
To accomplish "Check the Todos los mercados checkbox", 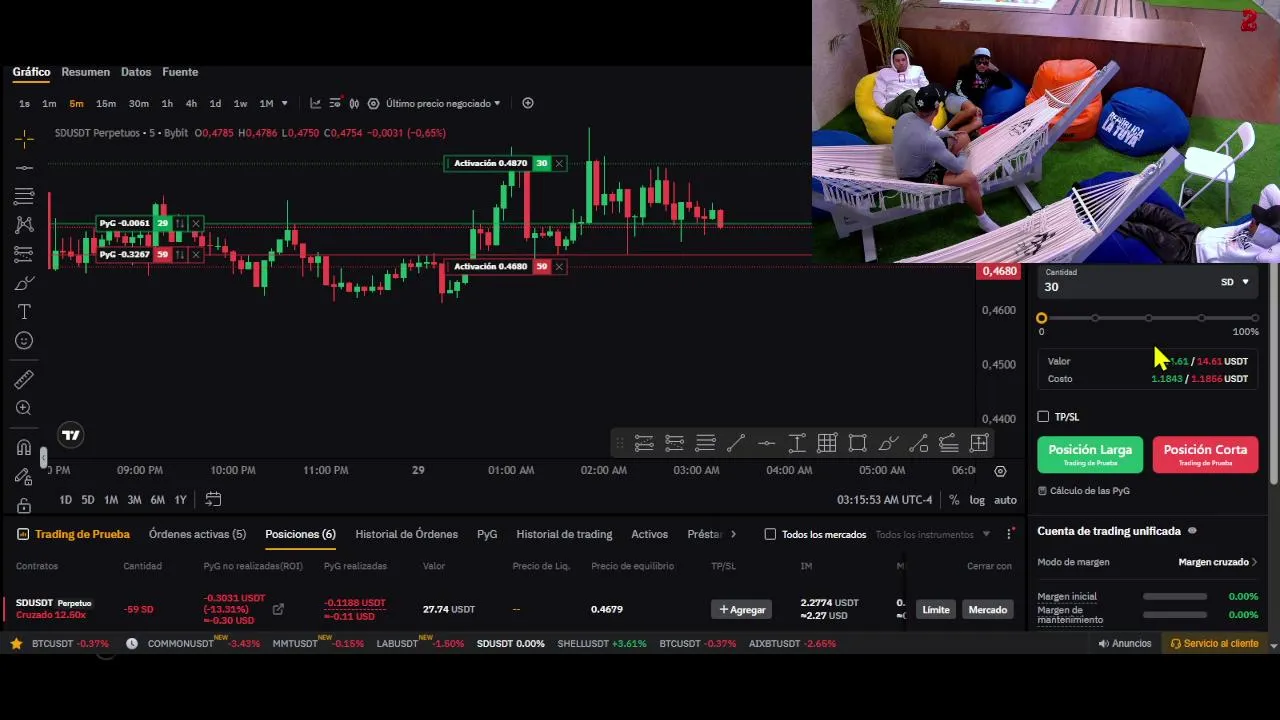I will [x=770, y=534].
